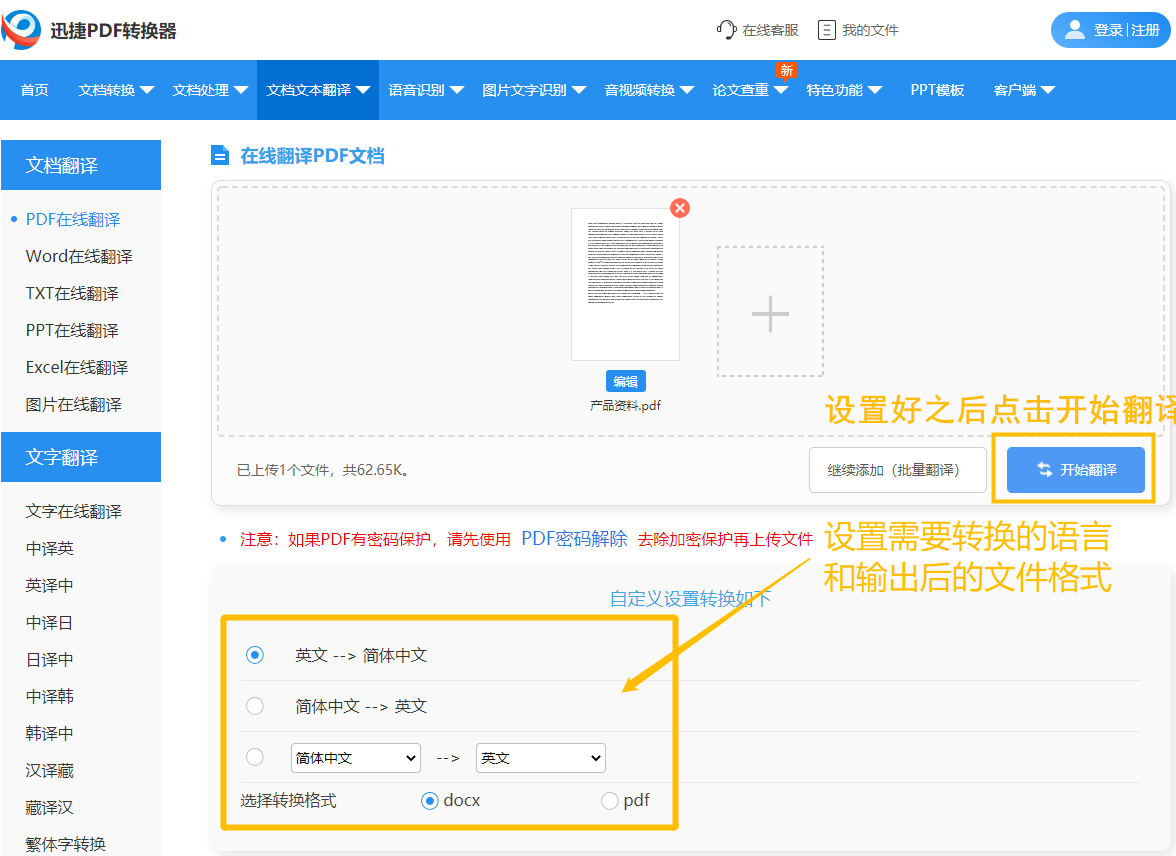Click the 迅捷PDF转换器 logo icon
The width and height of the screenshot is (1176, 856).
tap(21, 30)
